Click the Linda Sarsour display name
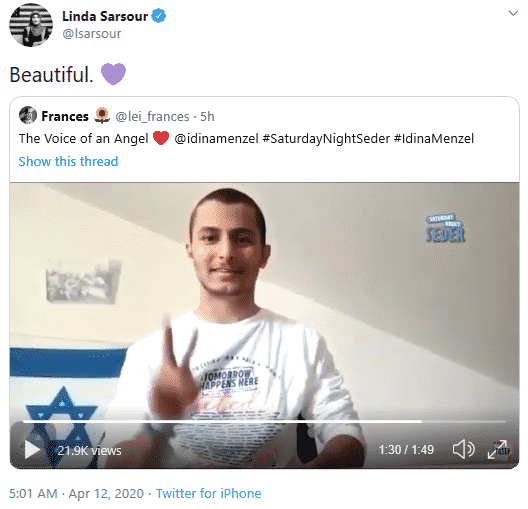Image resolution: width=528 pixels, height=509 pixels. coord(105,16)
